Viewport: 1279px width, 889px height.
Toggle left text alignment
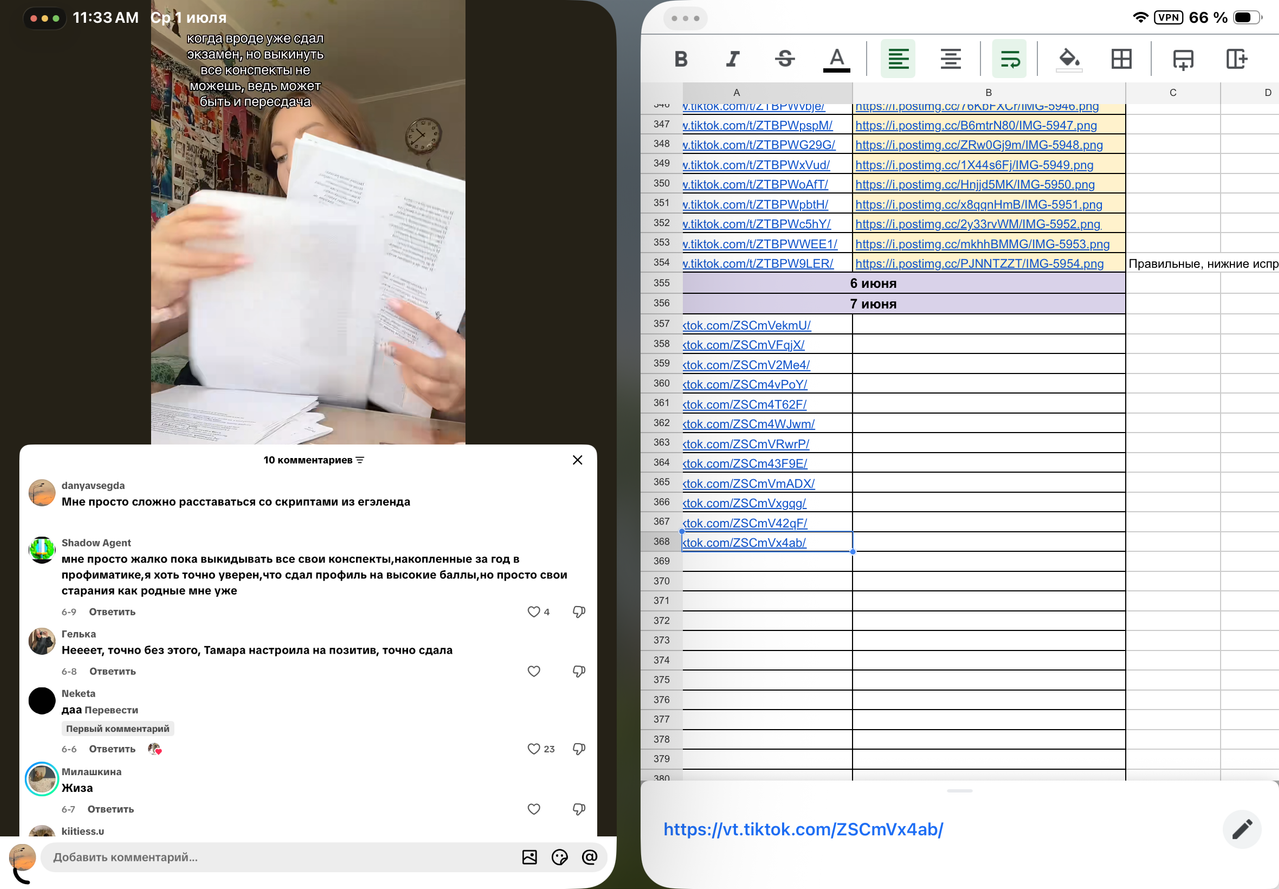(x=898, y=59)
